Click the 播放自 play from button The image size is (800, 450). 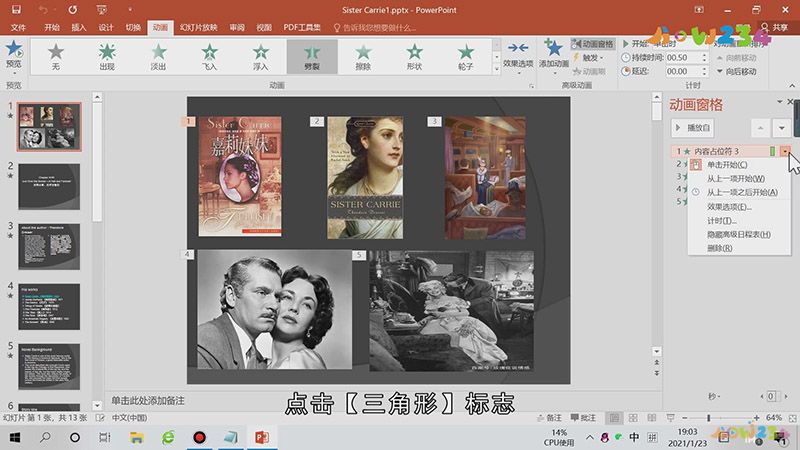(692, 128)
